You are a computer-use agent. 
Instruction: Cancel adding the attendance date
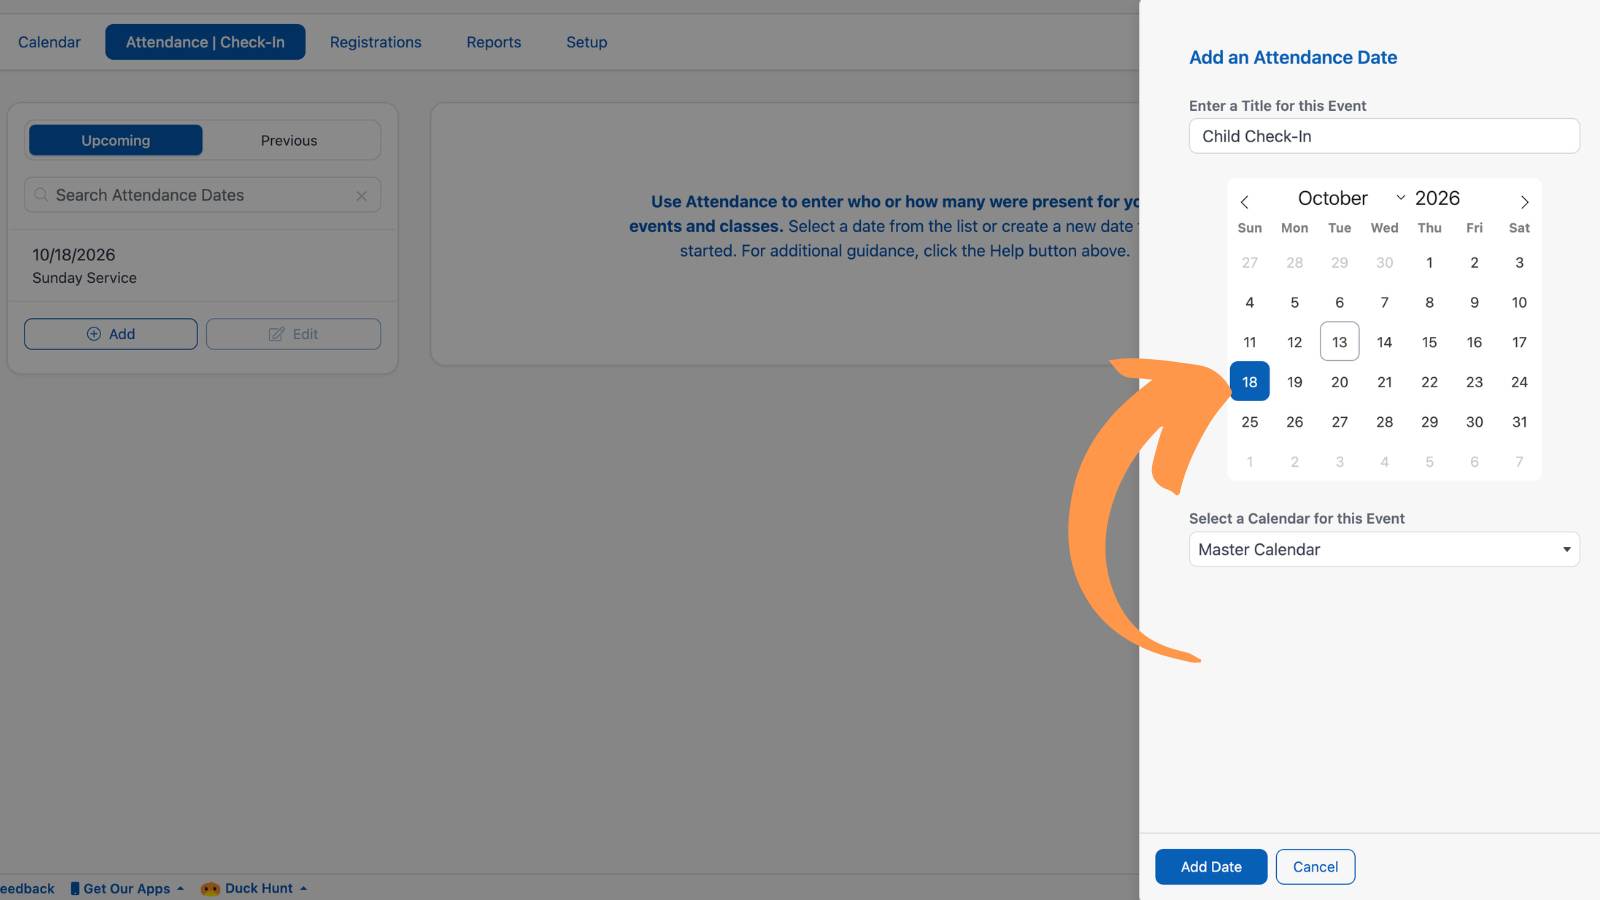(1315, 867)
